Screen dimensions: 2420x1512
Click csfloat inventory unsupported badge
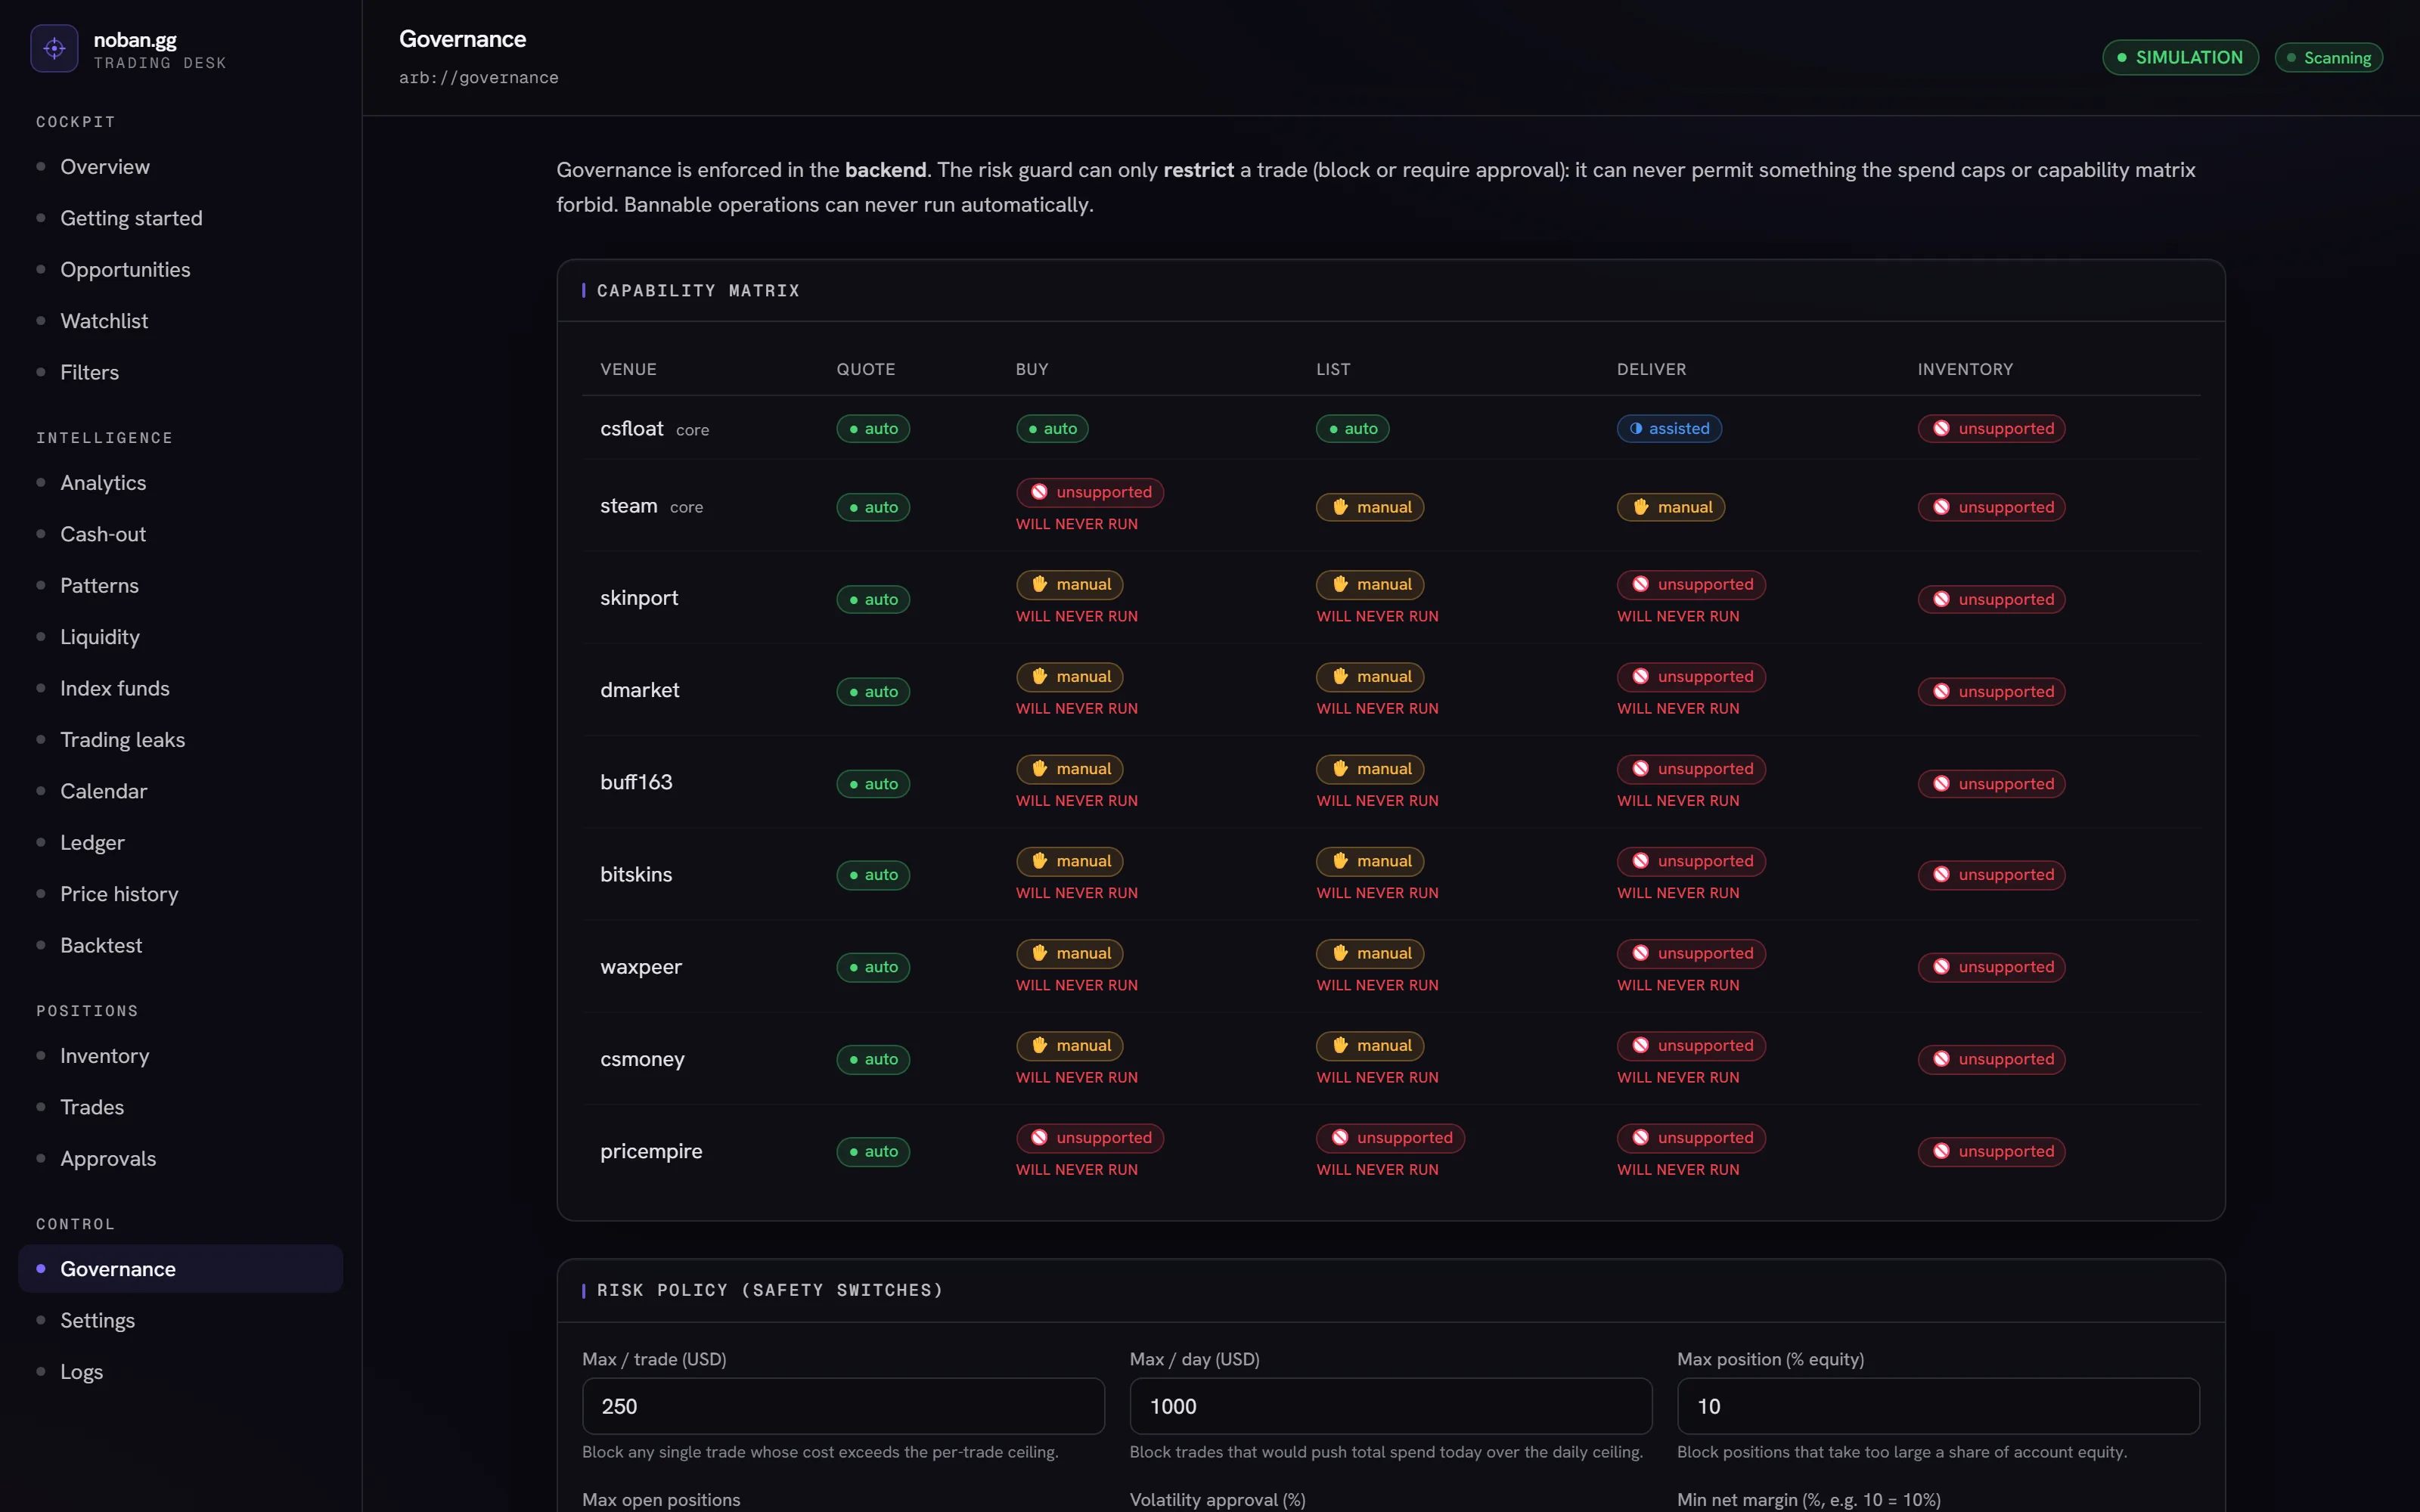point(1991,429)
